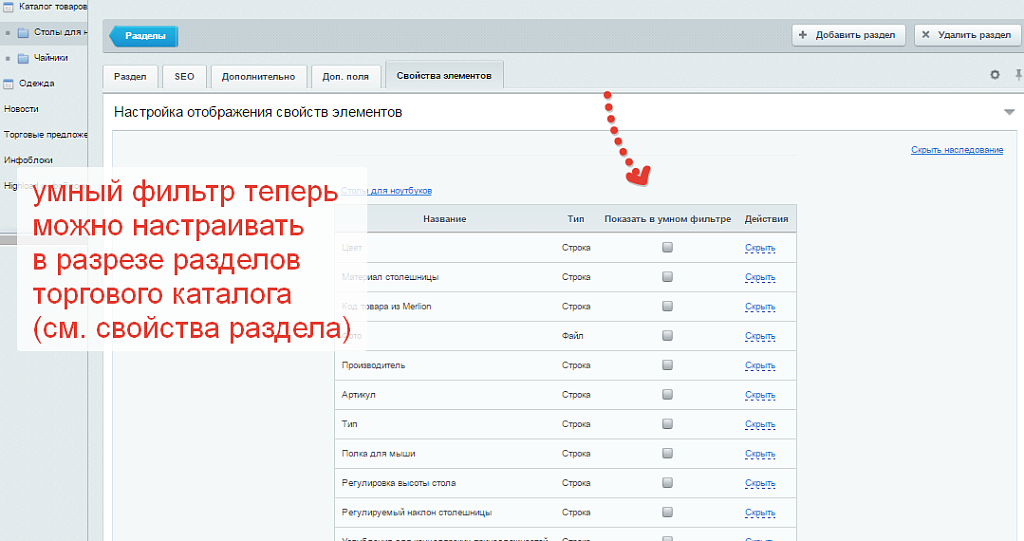Image resolution: width=1024 pixels, height=541 pixels.
Task: Open the Дополнительно tab
Action: click(258, 76)
